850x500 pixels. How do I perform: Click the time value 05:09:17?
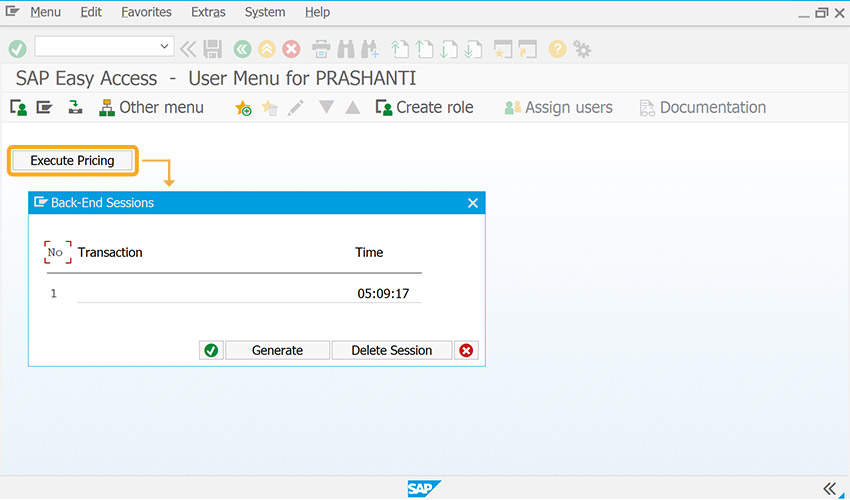click(383, 294)
